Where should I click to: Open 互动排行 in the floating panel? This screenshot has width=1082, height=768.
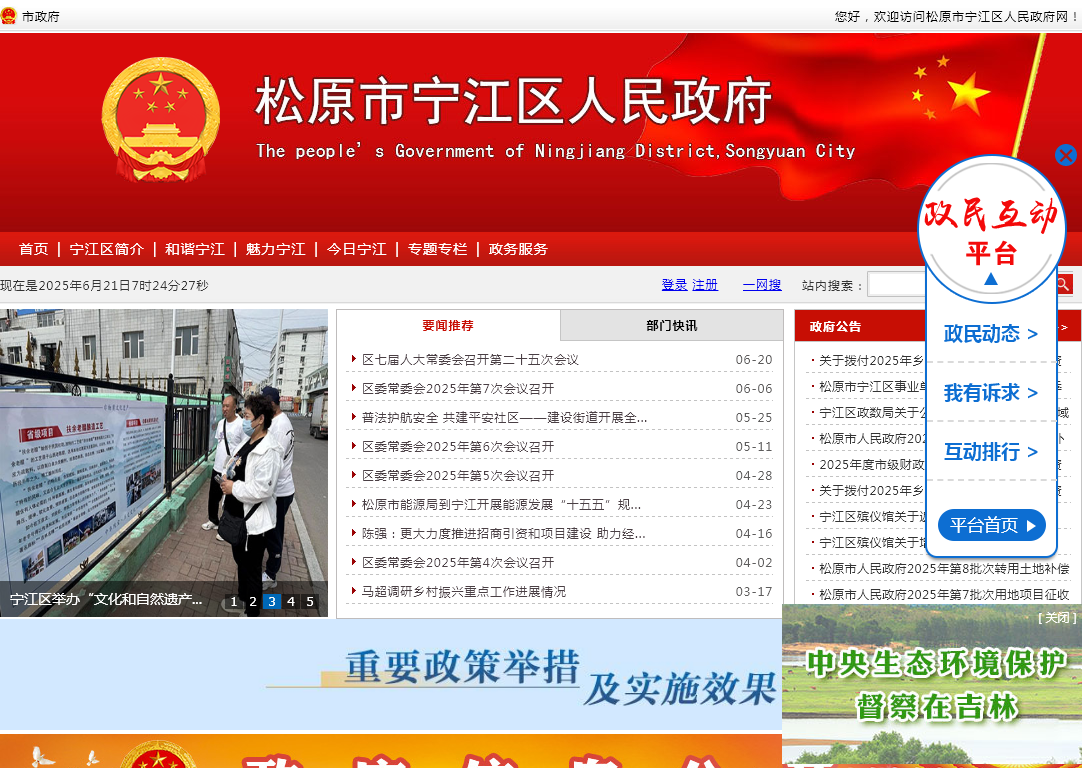(991, 452)
